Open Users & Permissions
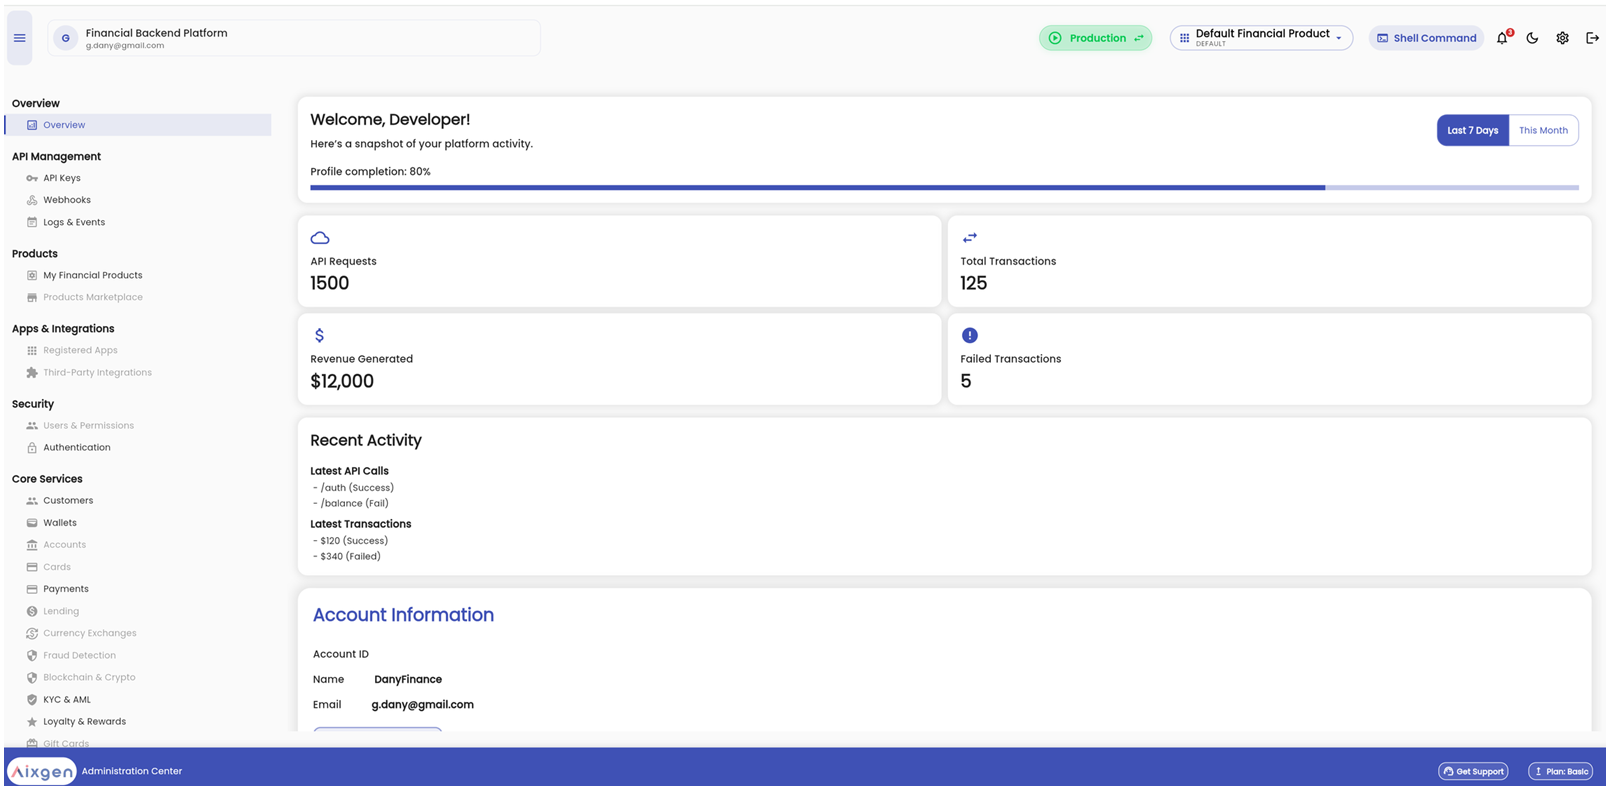This screenshot has height=790, width=1610. coord(88,425)
